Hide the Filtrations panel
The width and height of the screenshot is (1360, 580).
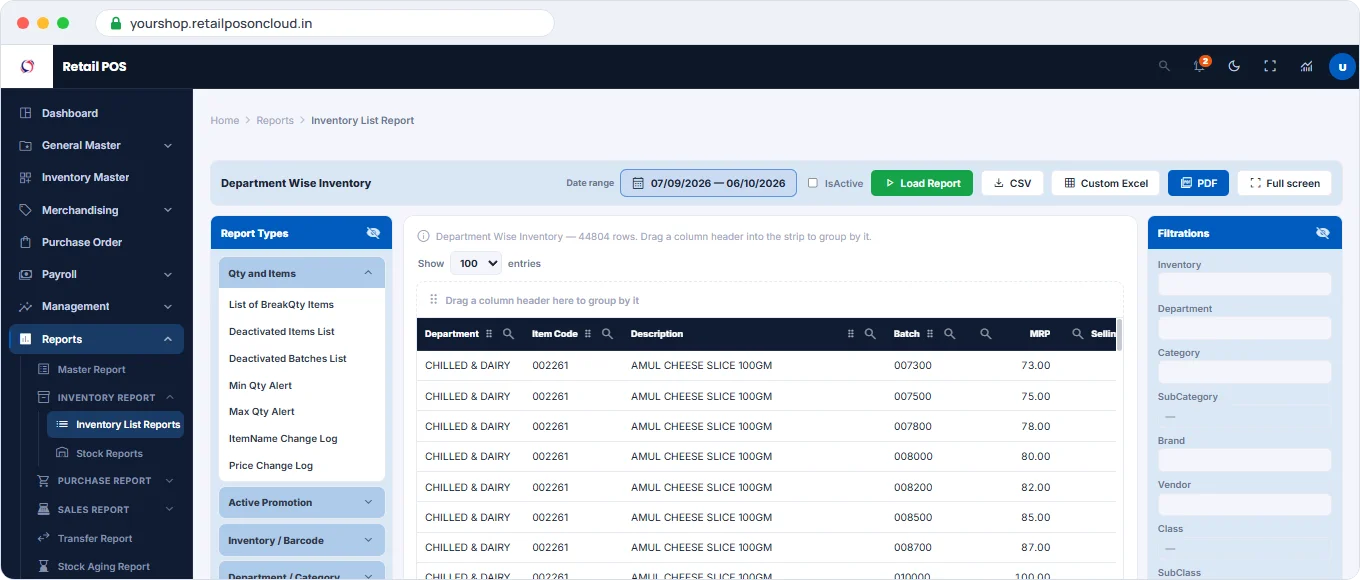click(1323, 233)
